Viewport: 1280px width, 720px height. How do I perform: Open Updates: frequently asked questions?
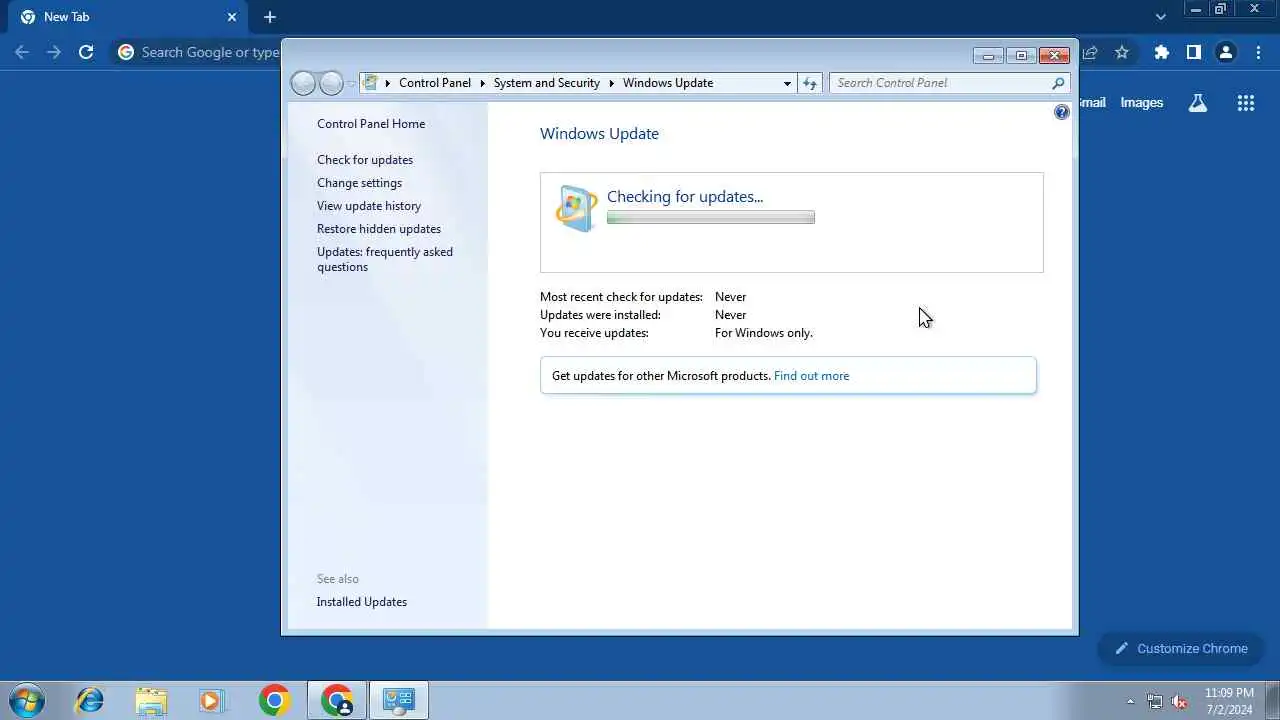coord(385,259)
